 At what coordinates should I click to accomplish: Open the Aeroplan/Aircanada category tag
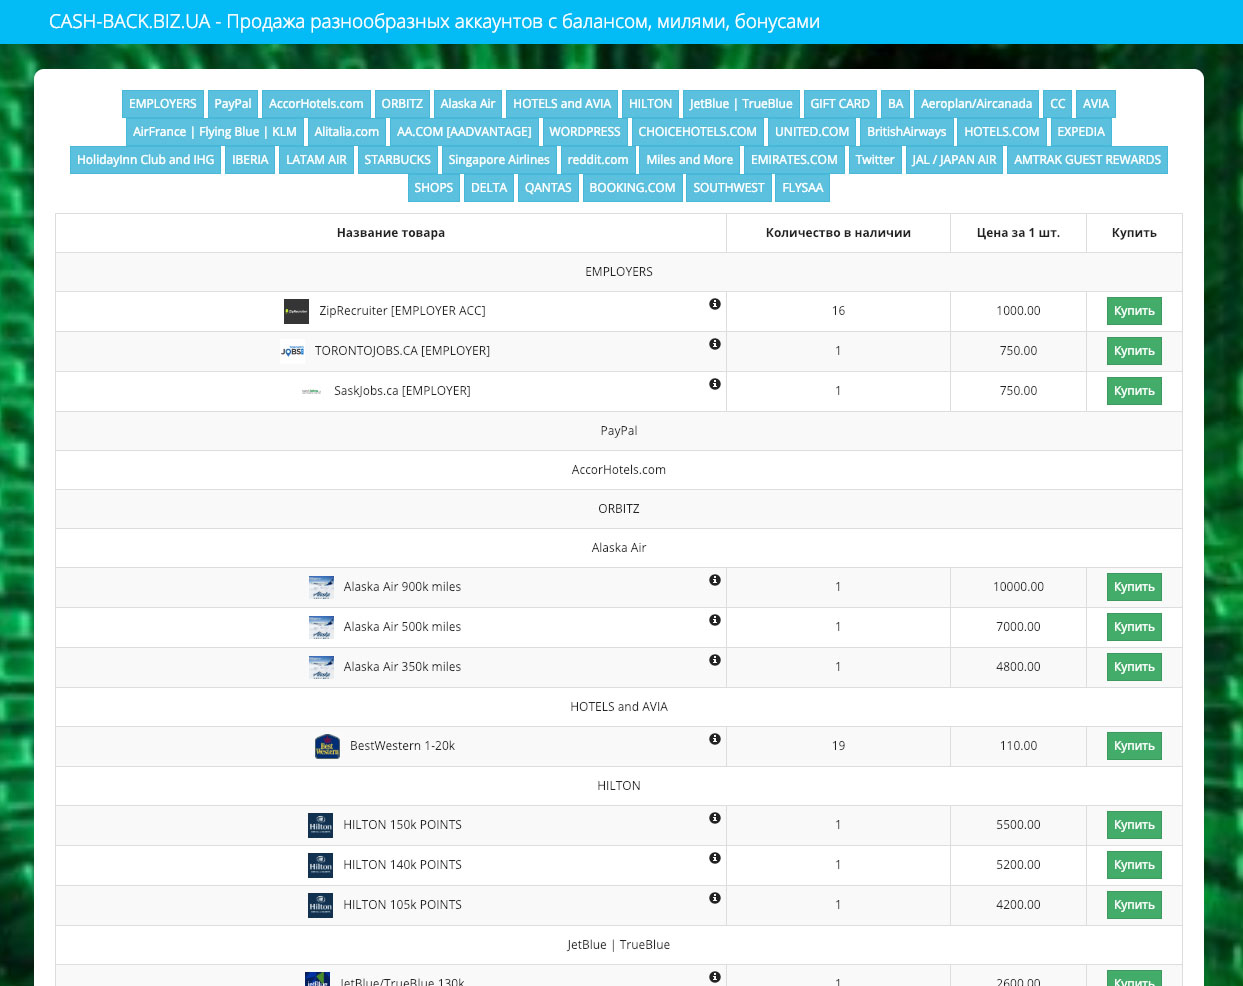pos(977,104)
